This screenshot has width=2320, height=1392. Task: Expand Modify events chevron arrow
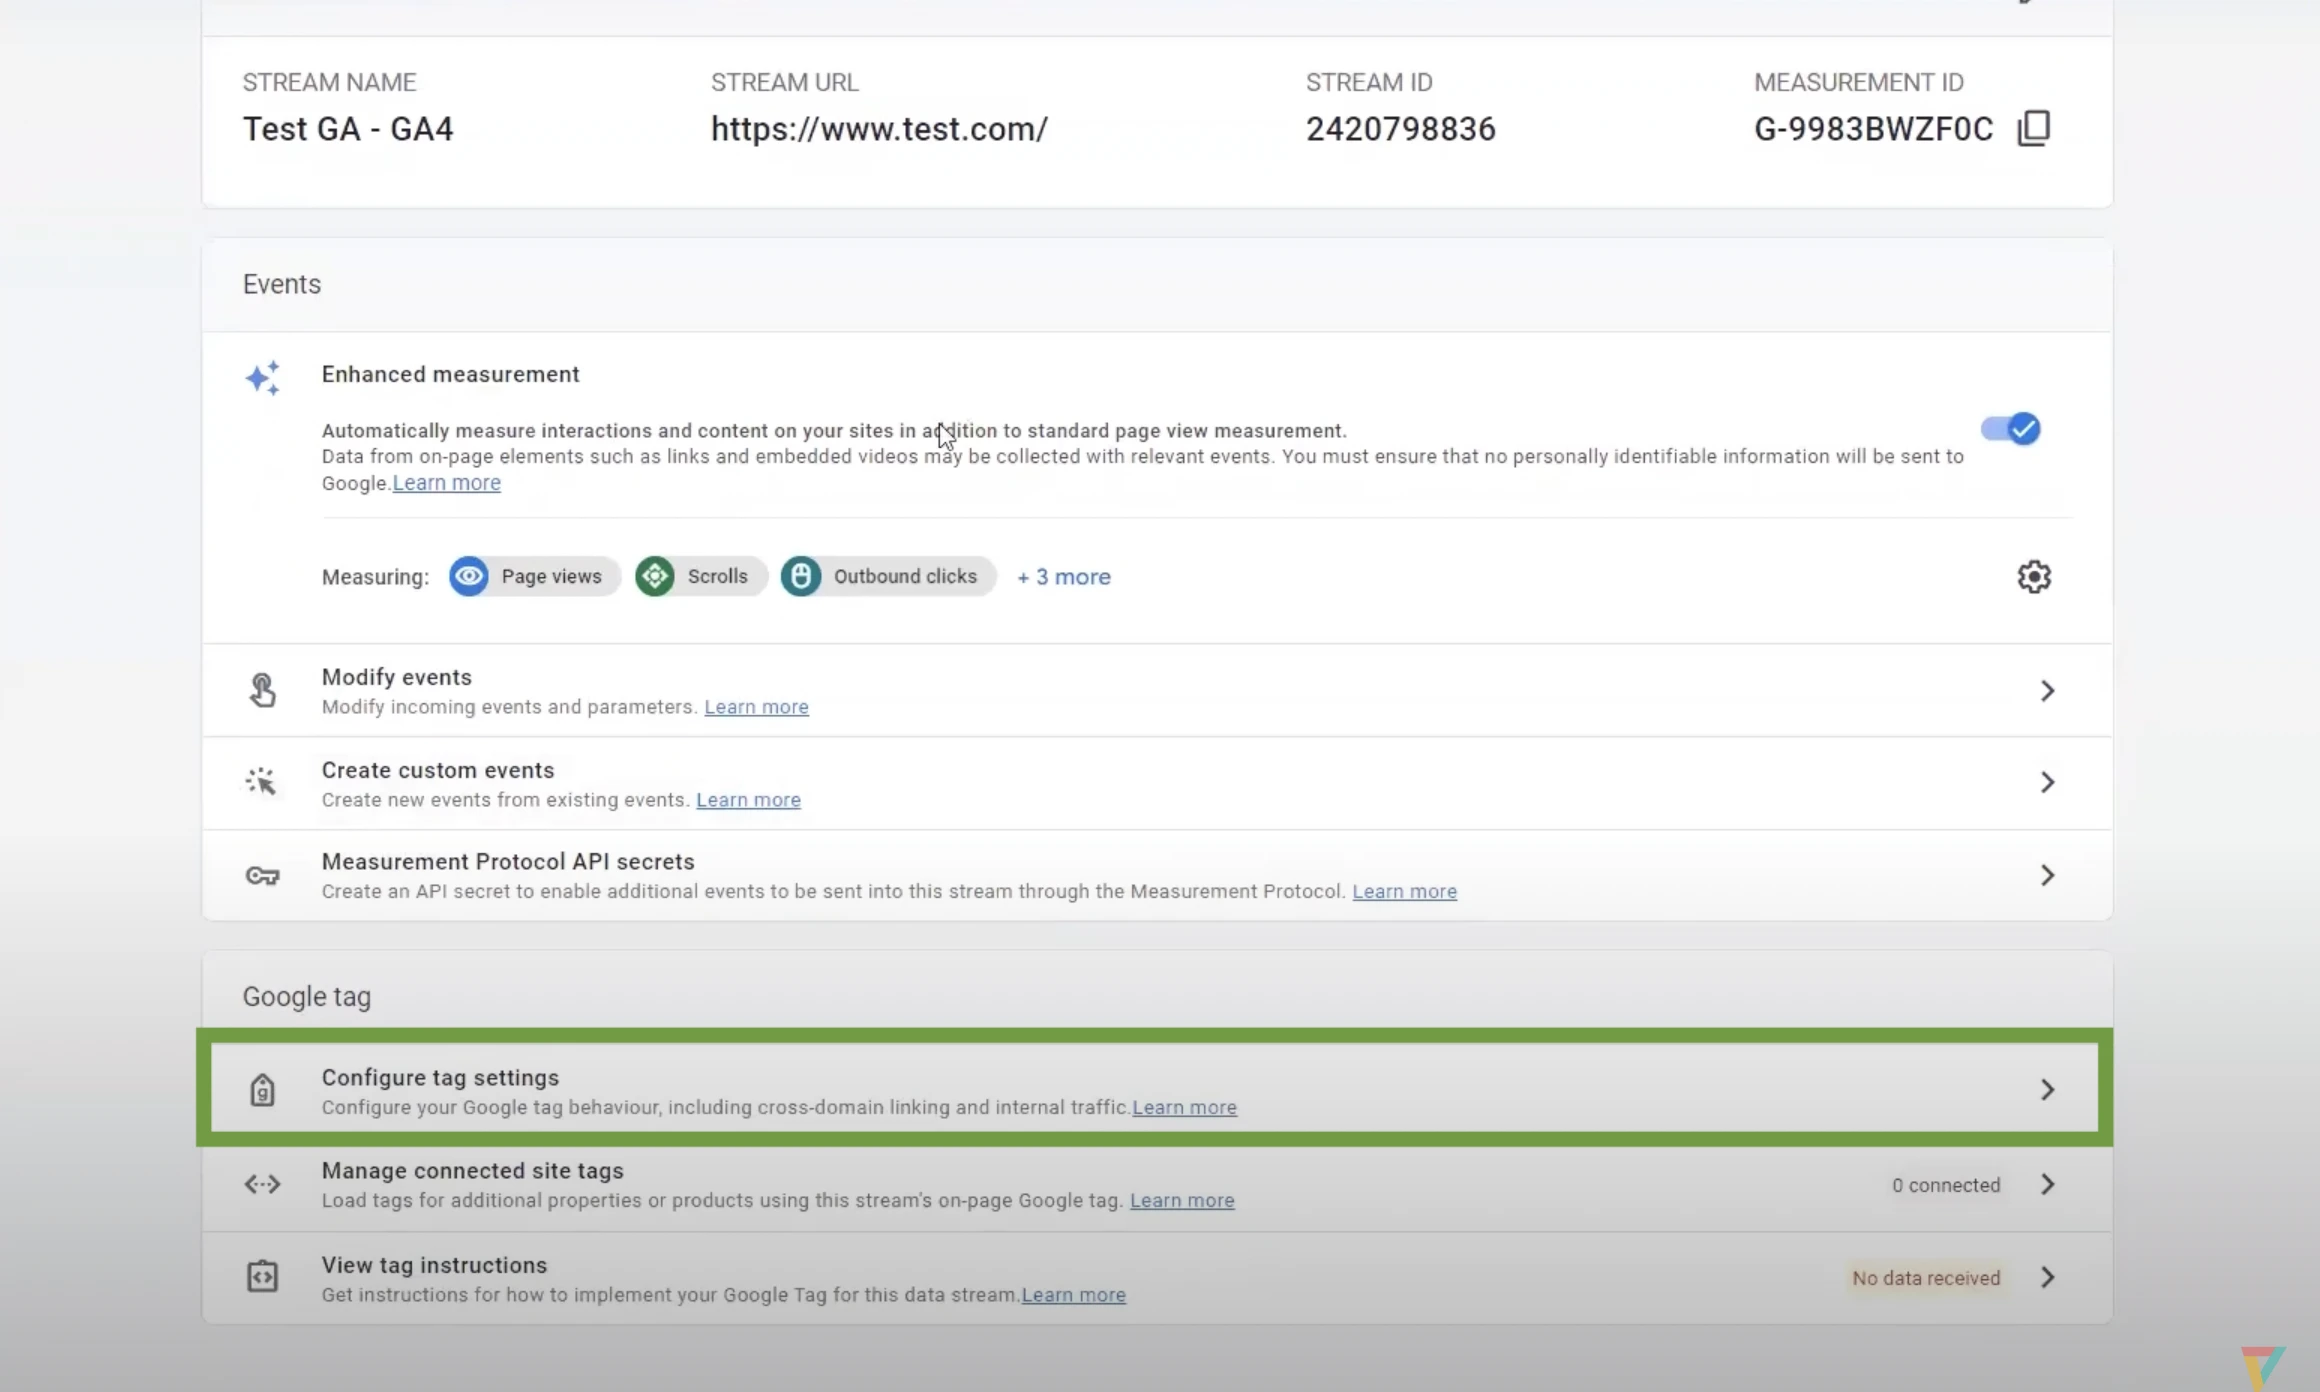click(x=2047, y=691)
